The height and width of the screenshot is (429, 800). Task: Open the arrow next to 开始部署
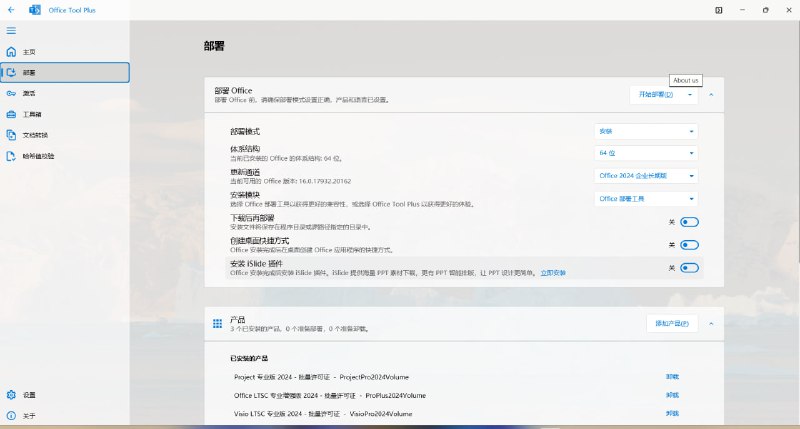point(690,95)
